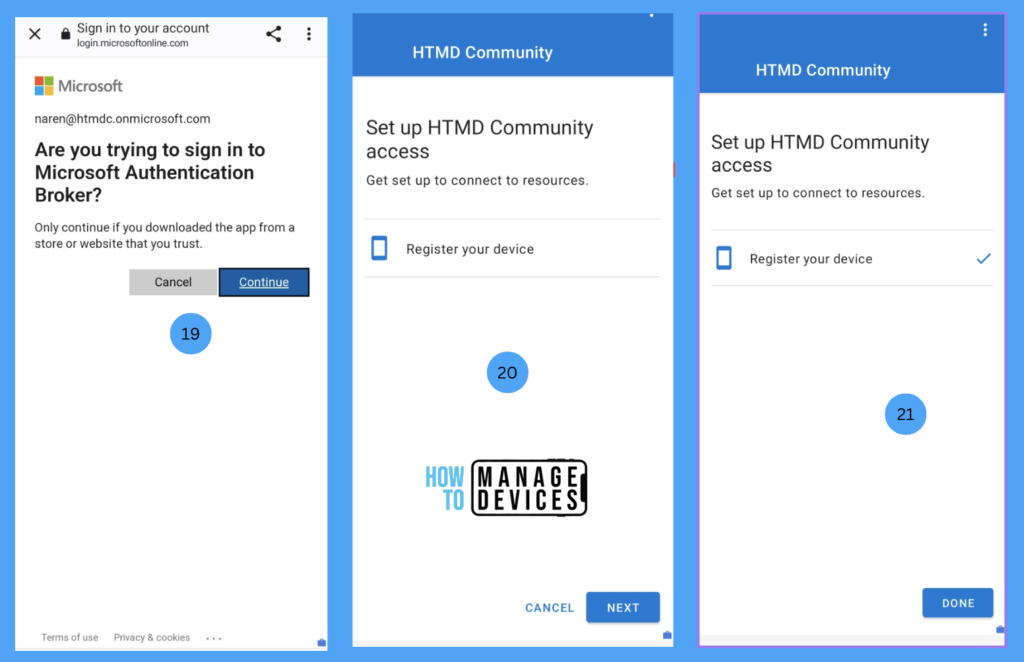Tap "Get set up to connect" text in middle screen

477,180
